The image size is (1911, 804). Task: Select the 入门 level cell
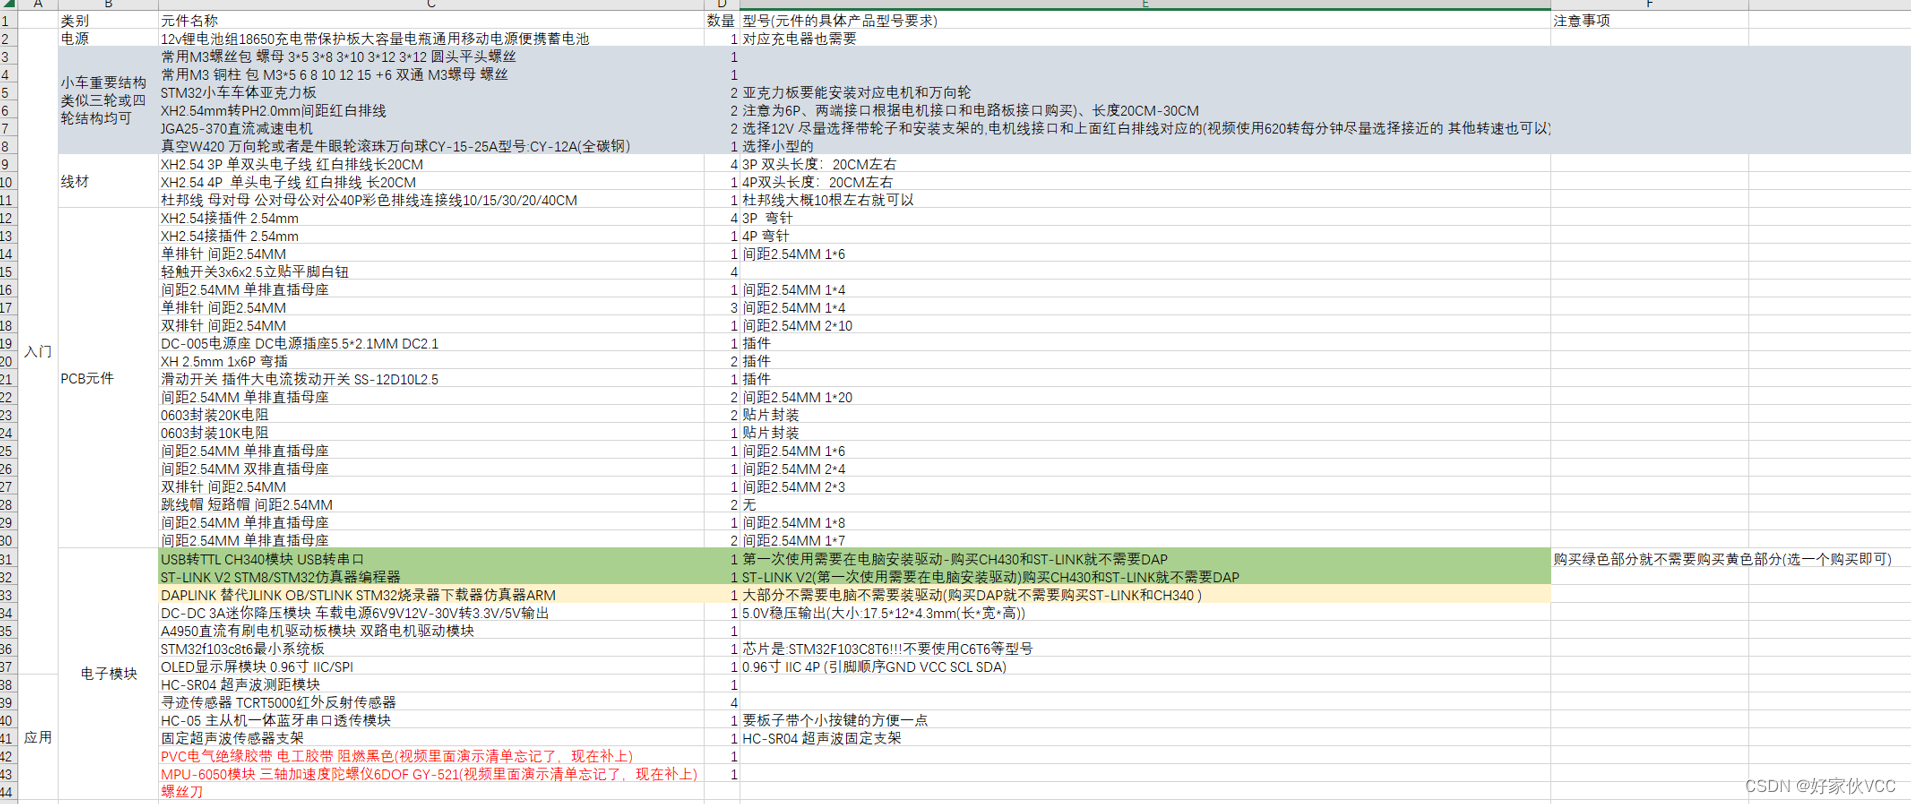point(38,352)
